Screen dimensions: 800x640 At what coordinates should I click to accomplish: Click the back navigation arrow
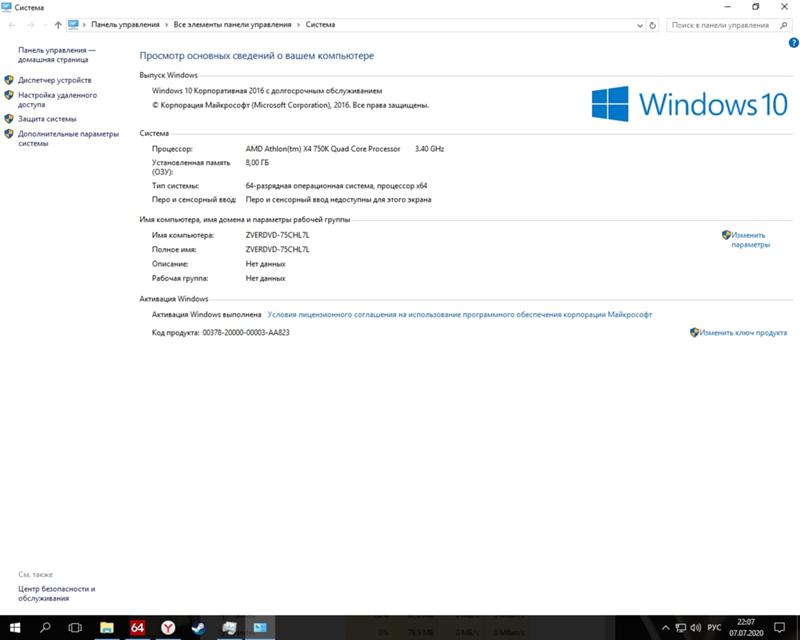tap(12, 25)
